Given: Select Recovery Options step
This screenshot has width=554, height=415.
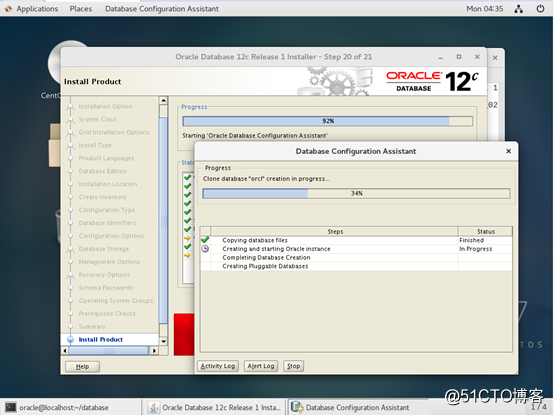Looking at the screenshot, I should (x=104, y=275).
